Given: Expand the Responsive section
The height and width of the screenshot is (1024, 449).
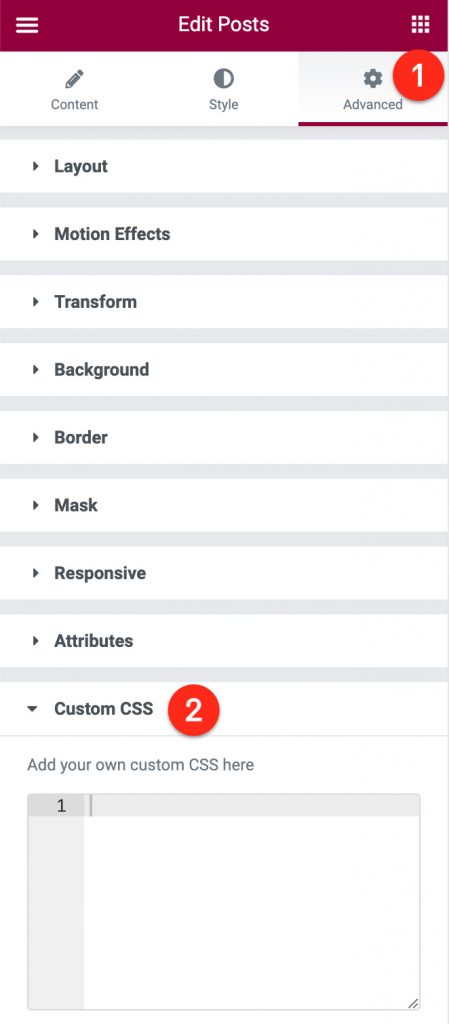Looking at the screenshot, I should pyautogui.click(x=224, y=573).
